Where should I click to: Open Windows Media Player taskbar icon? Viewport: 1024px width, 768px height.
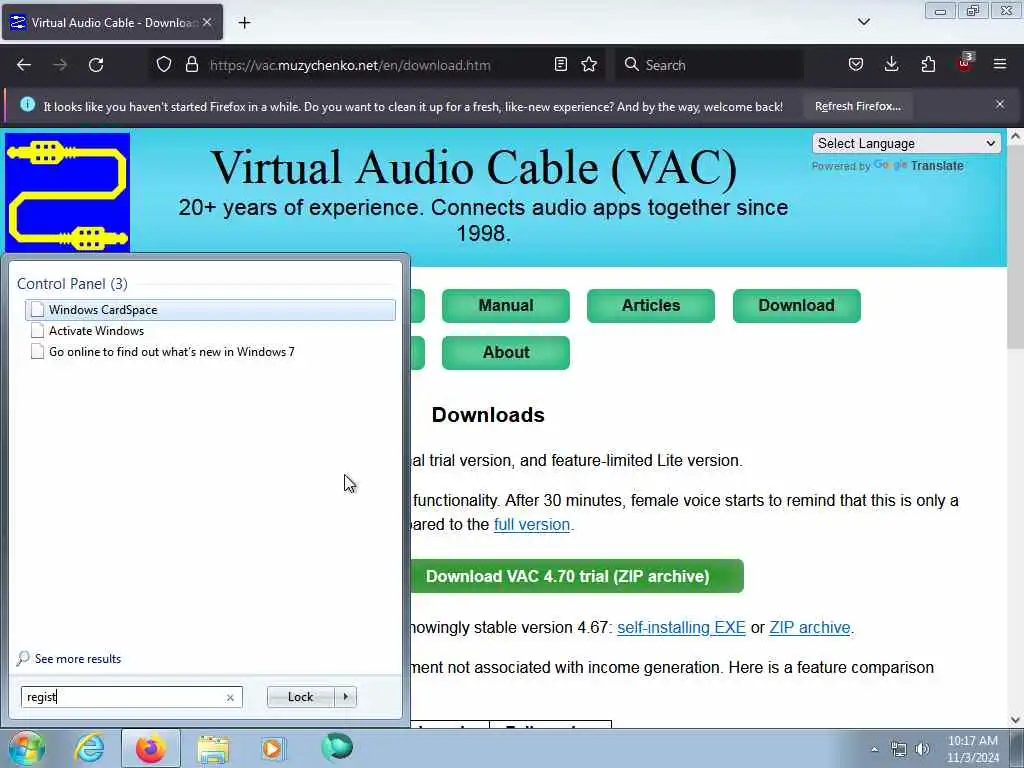(x=272, y=748)
